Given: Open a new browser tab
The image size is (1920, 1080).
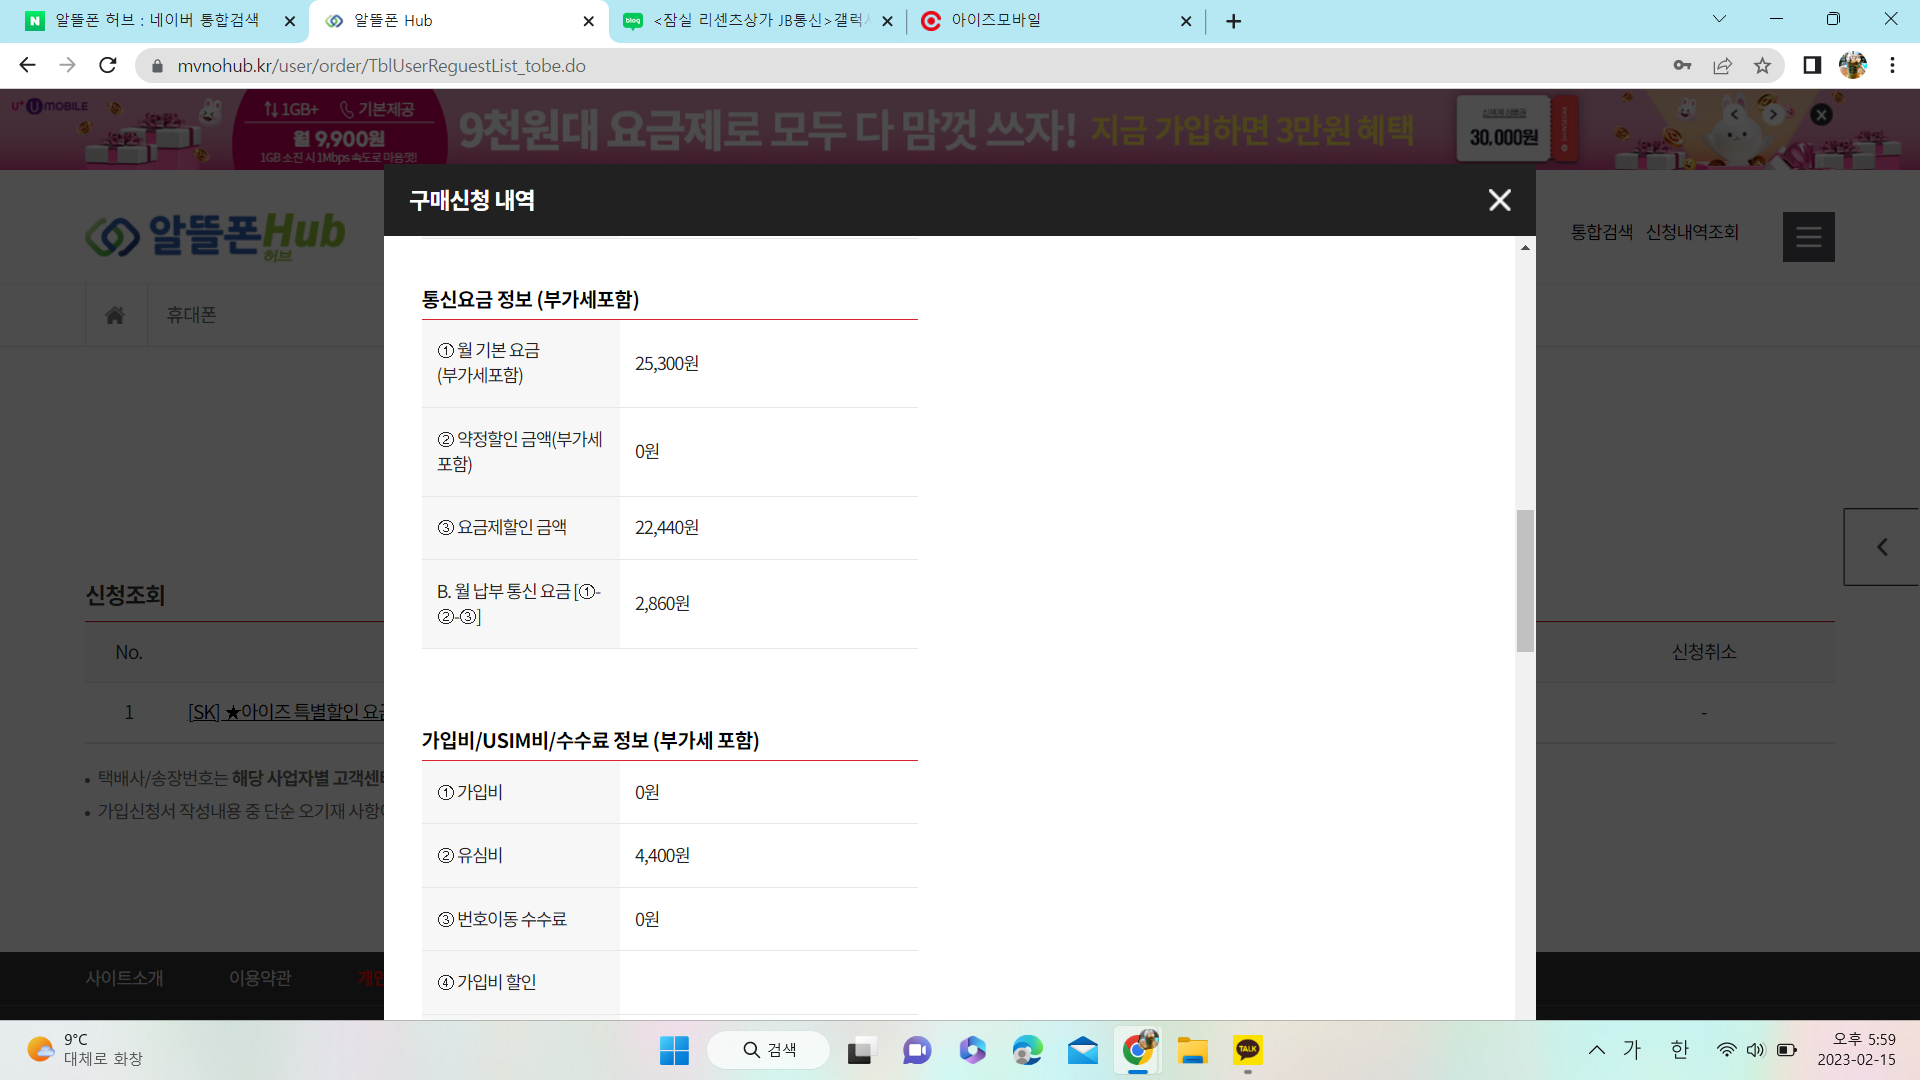Looking at the screenshot, I should 1234,21.
